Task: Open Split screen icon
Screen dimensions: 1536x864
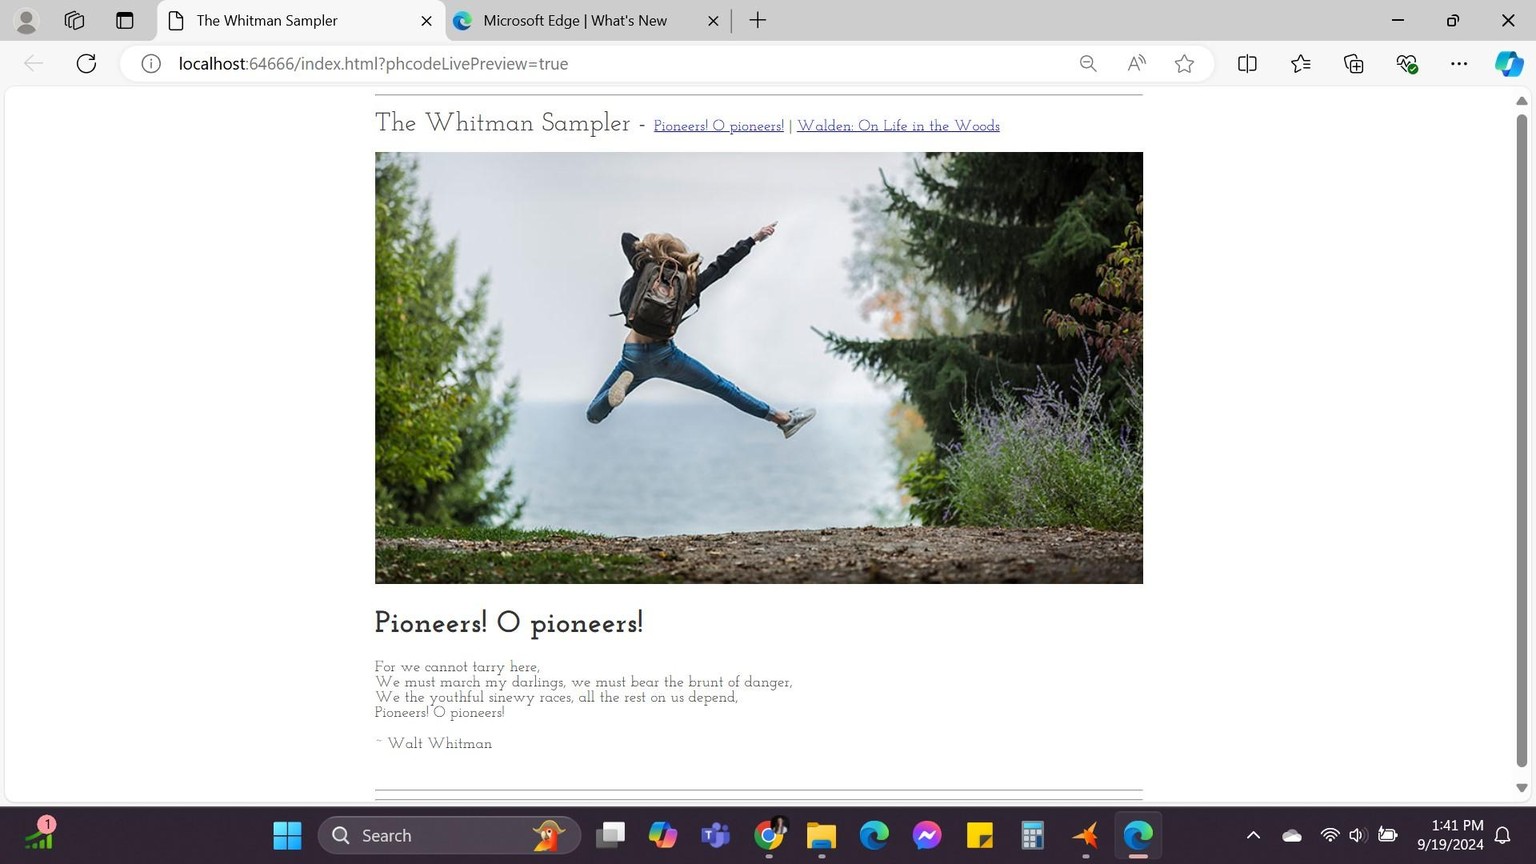Action: point(1247,64)
